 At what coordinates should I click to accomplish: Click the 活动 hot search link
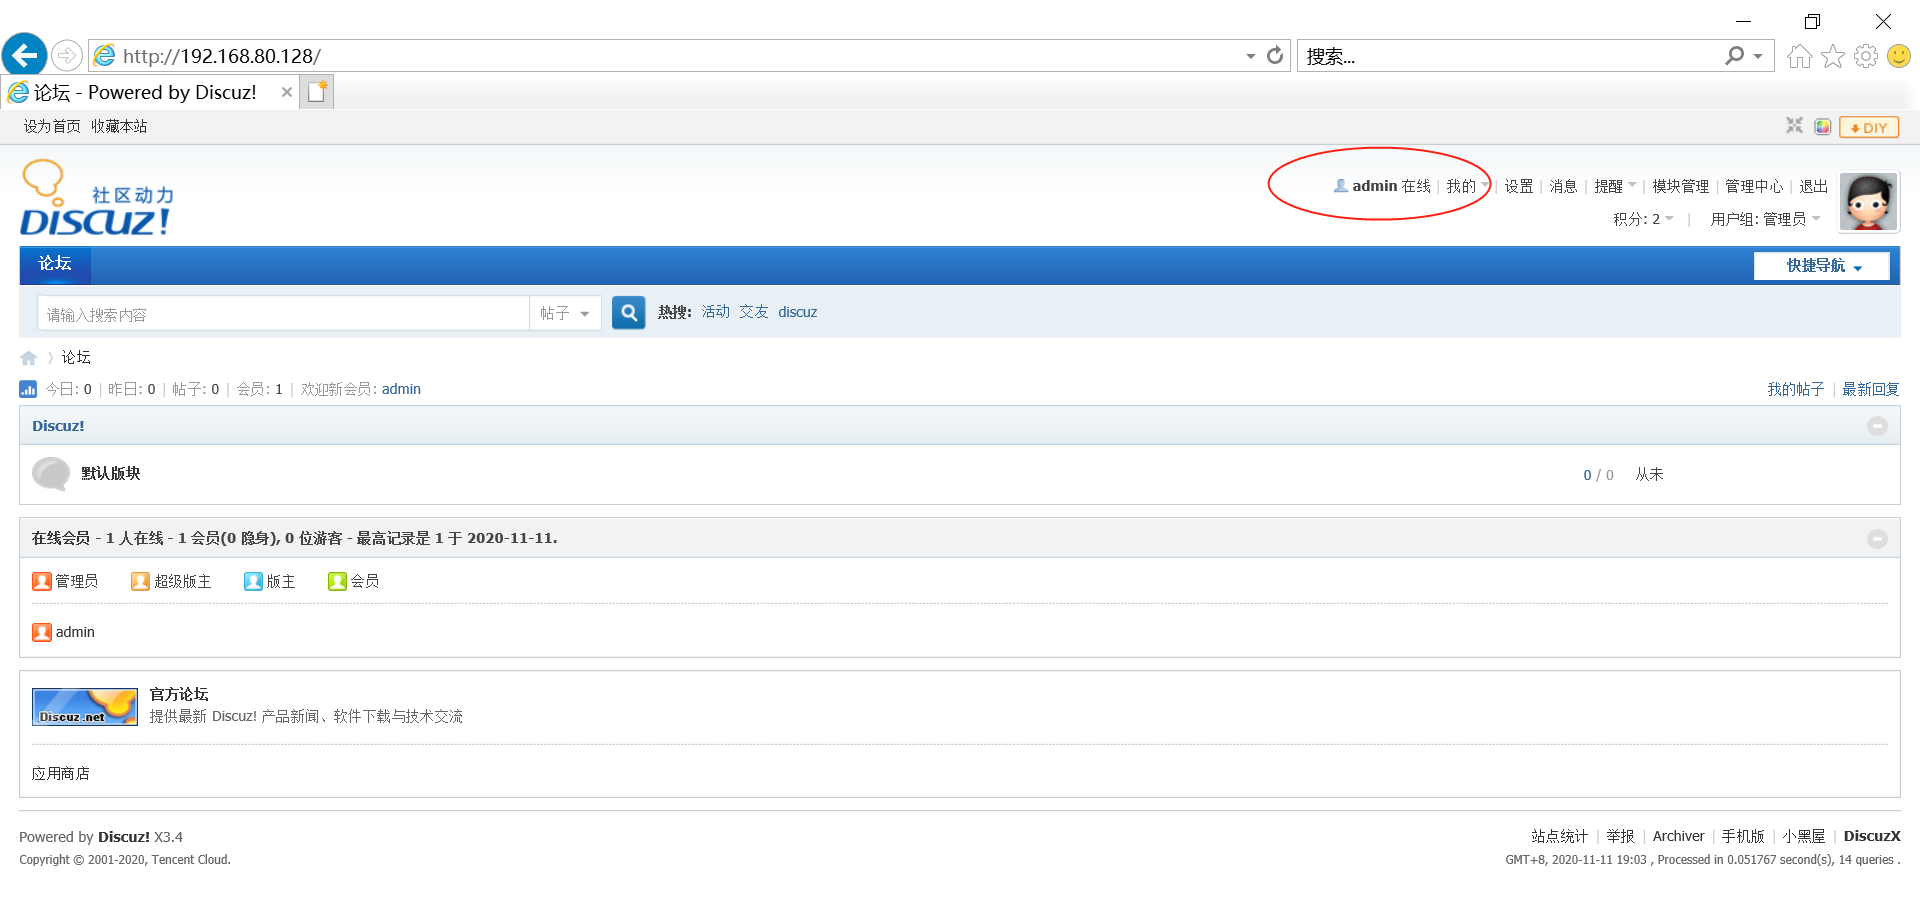(716, 312)
